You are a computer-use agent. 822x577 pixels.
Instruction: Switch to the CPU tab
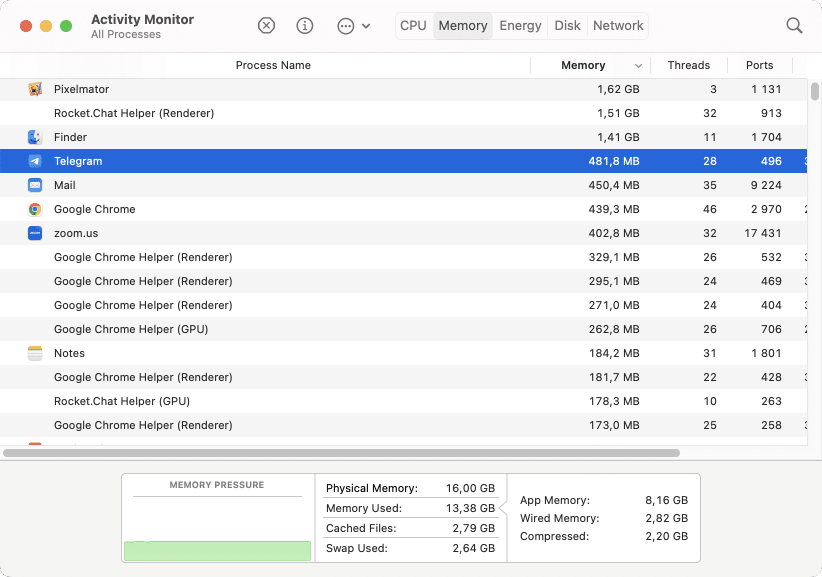click(x=413, y=26)
